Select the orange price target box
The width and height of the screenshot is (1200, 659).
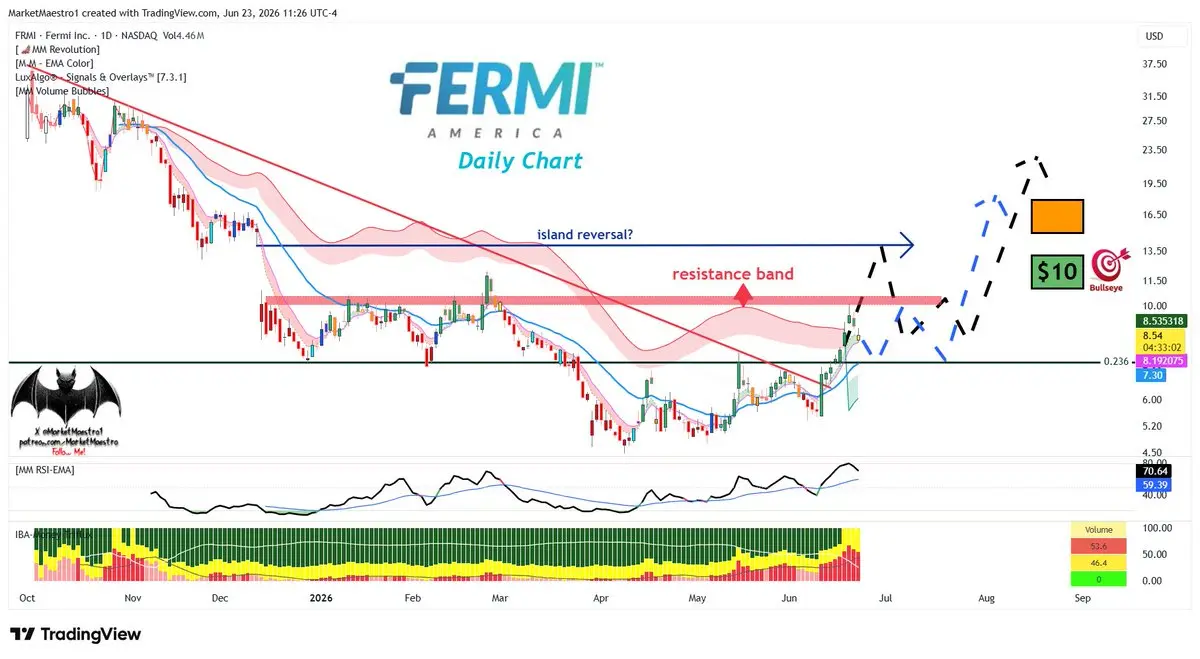click(x=1058, y=215)
